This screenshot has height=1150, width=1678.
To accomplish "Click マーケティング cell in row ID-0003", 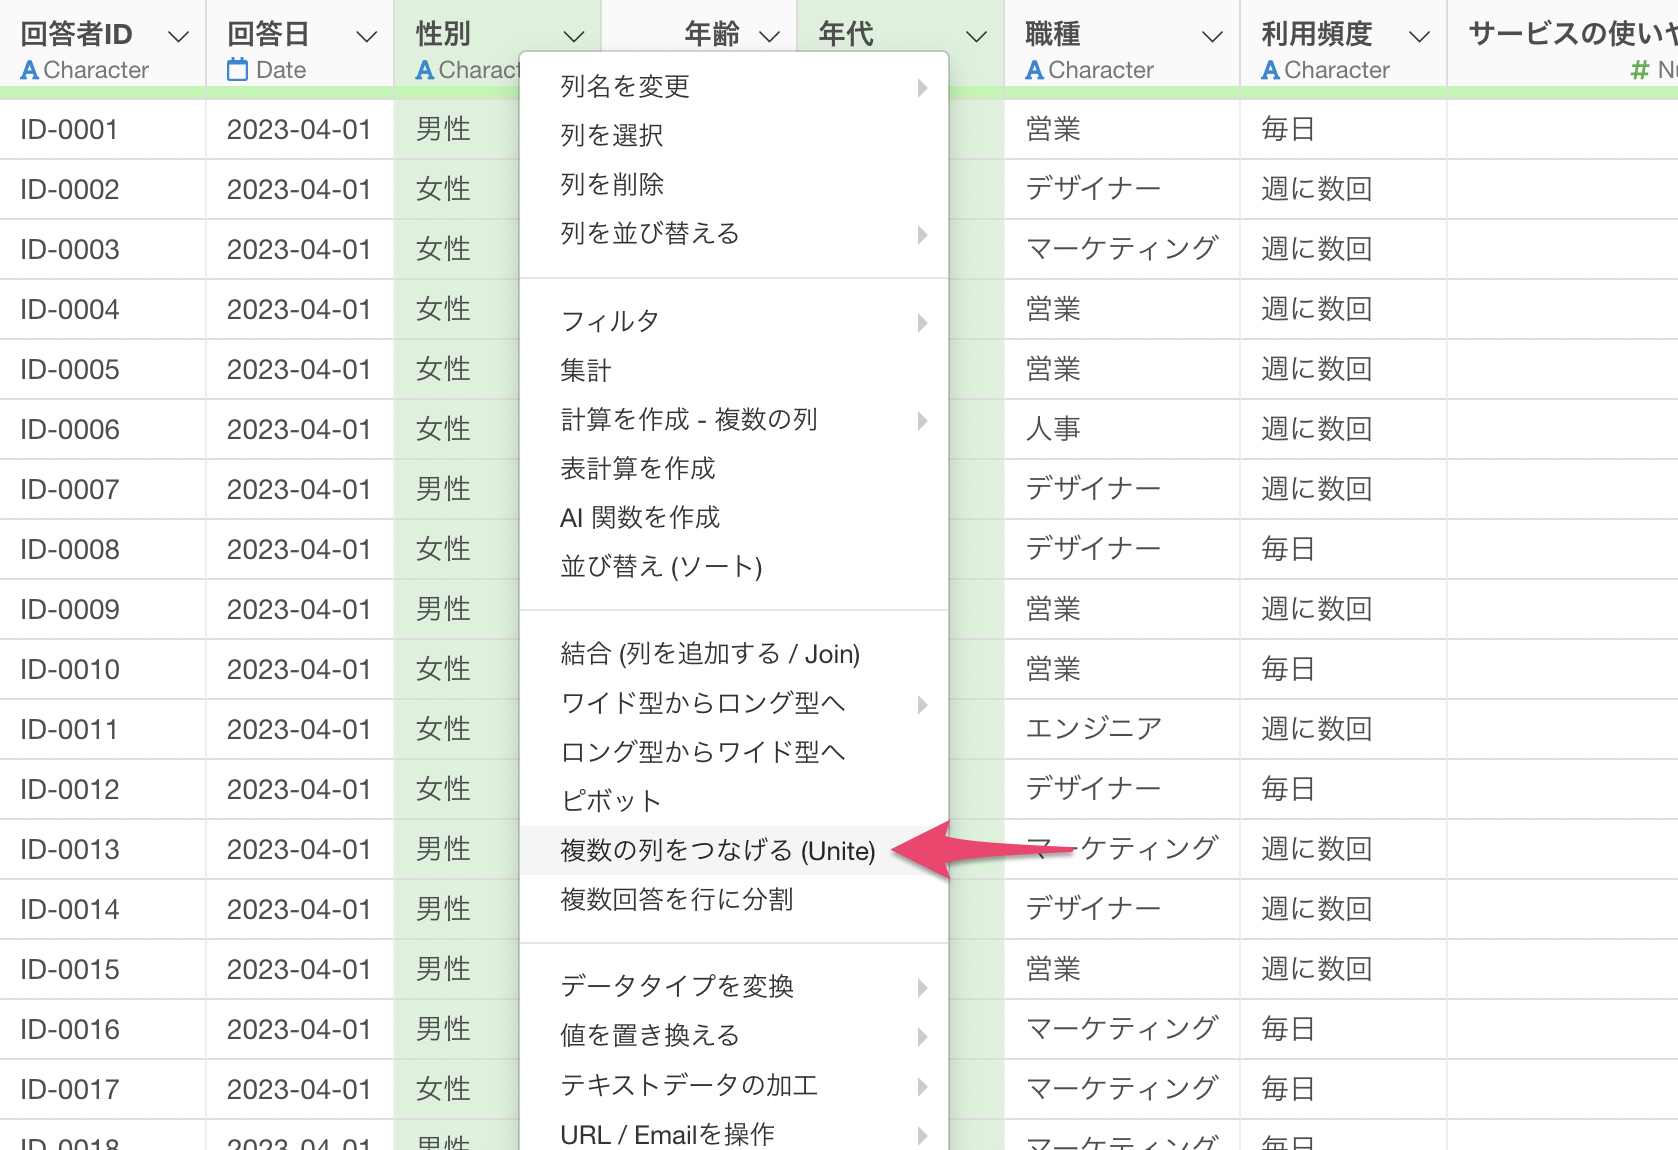I will coord(1122,250).
